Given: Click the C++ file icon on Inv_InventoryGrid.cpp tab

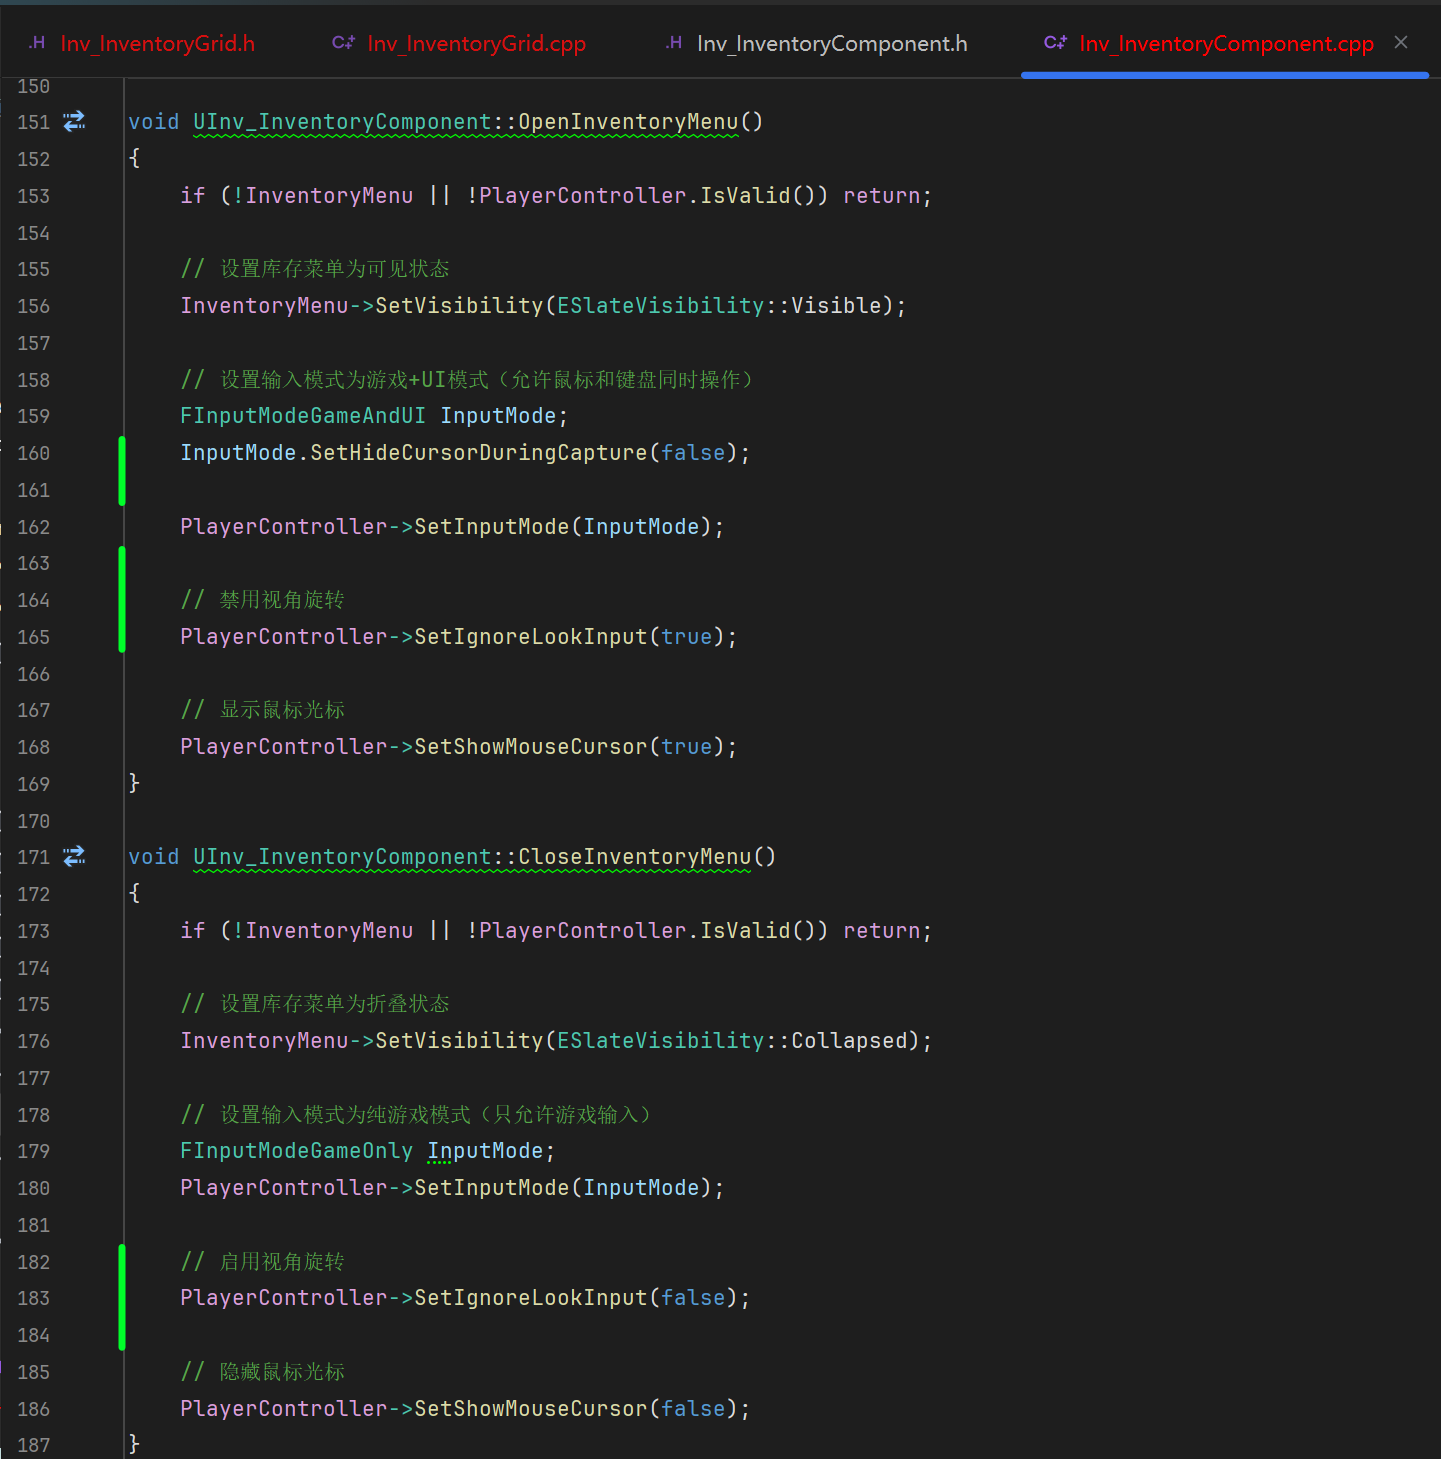Looking at the screenshot, I should pyautogui.click(x=343, y=43).
